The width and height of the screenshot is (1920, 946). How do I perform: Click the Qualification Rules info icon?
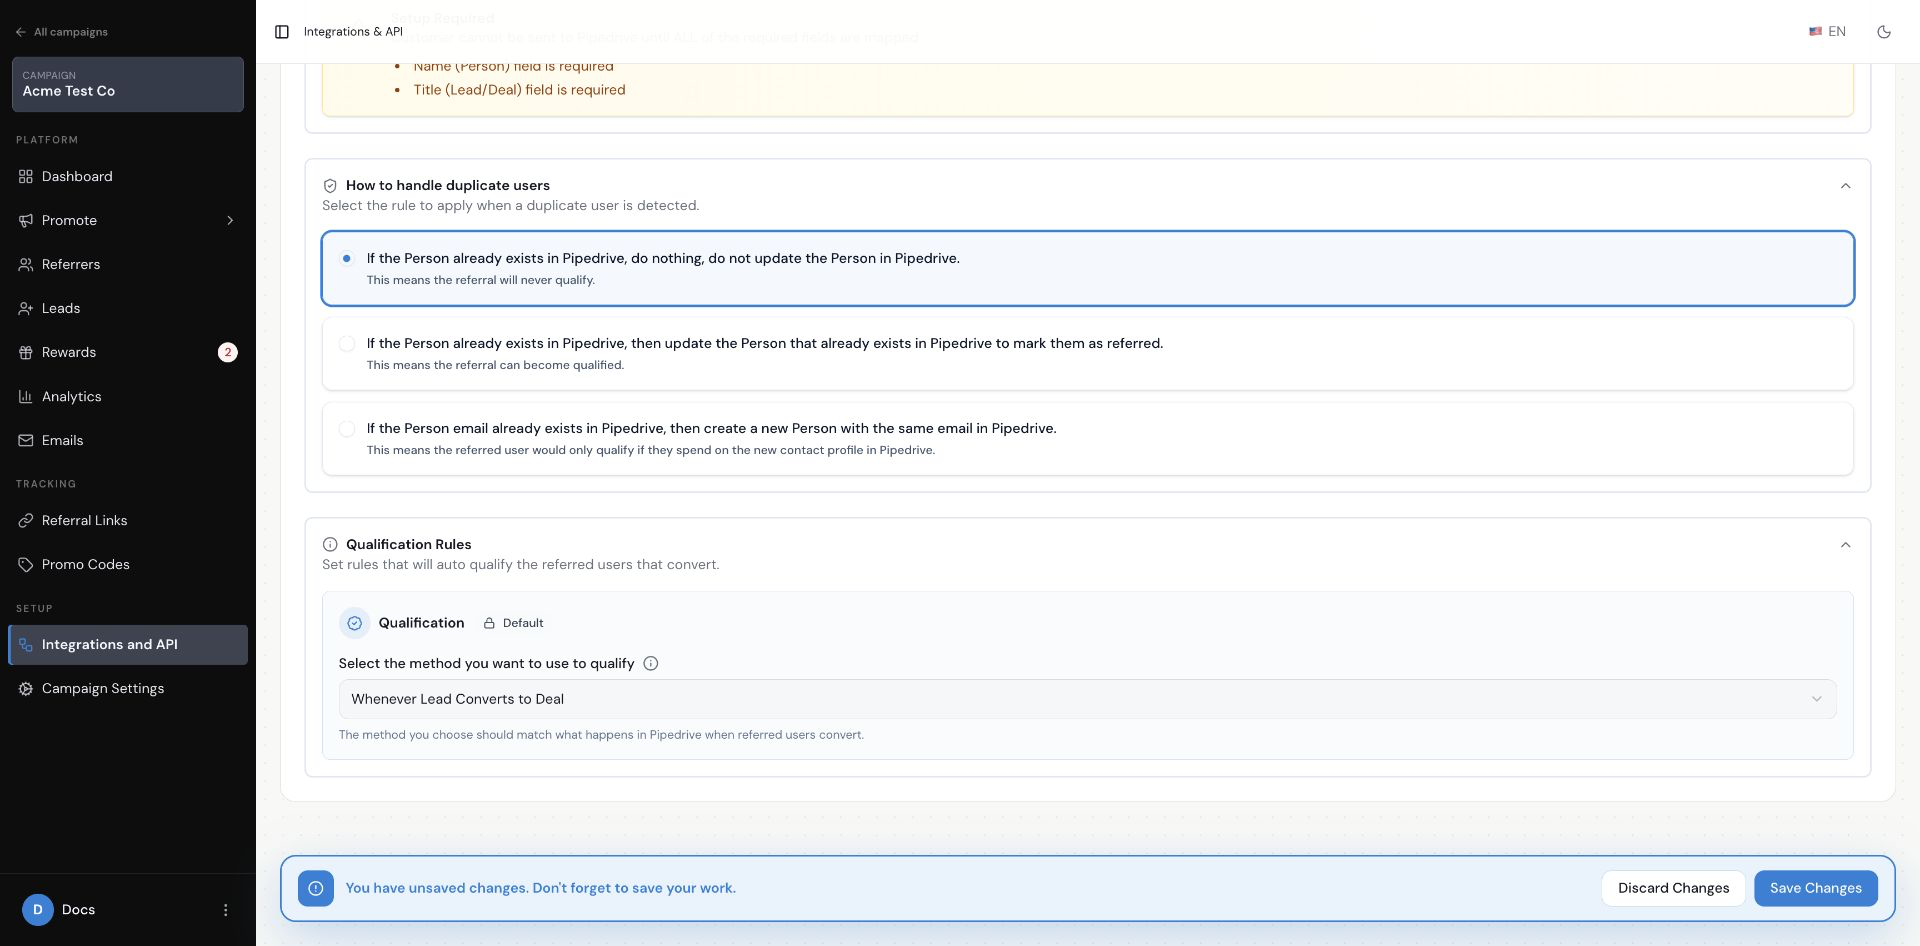click(x=330, y=545)
